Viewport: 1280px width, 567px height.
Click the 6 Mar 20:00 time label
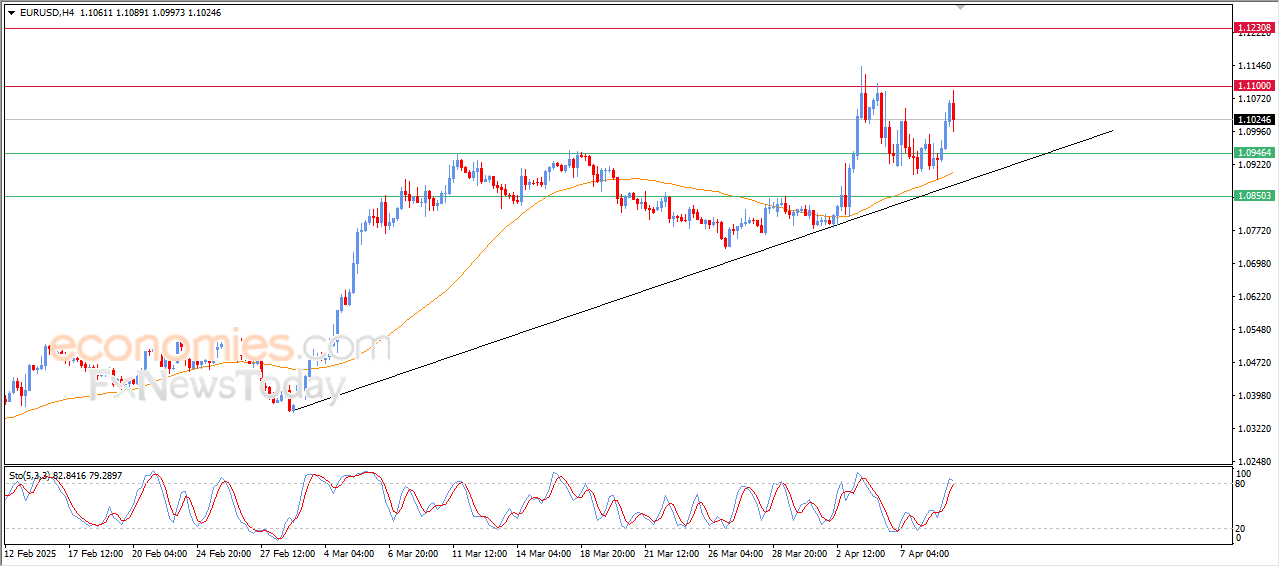pyautogui.click(x=414, y=553)
